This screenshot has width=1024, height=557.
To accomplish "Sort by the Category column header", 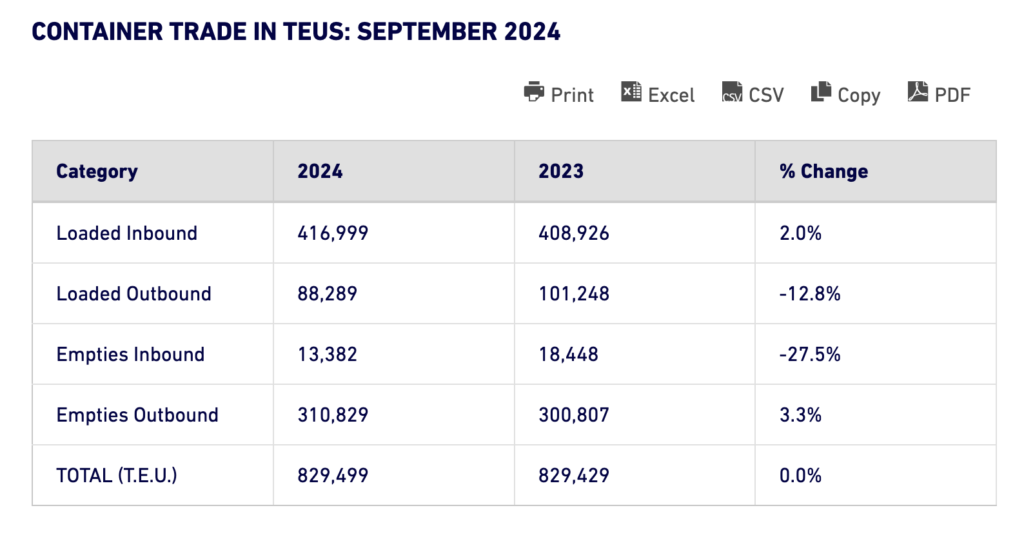I will (x=97, y=171).
